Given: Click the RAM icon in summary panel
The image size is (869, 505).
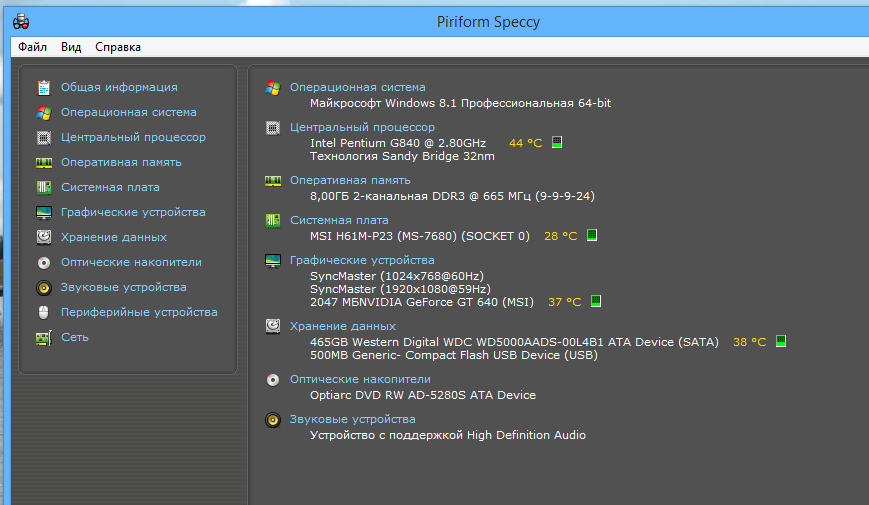Looking at the screenshot, I should (273, 181).
